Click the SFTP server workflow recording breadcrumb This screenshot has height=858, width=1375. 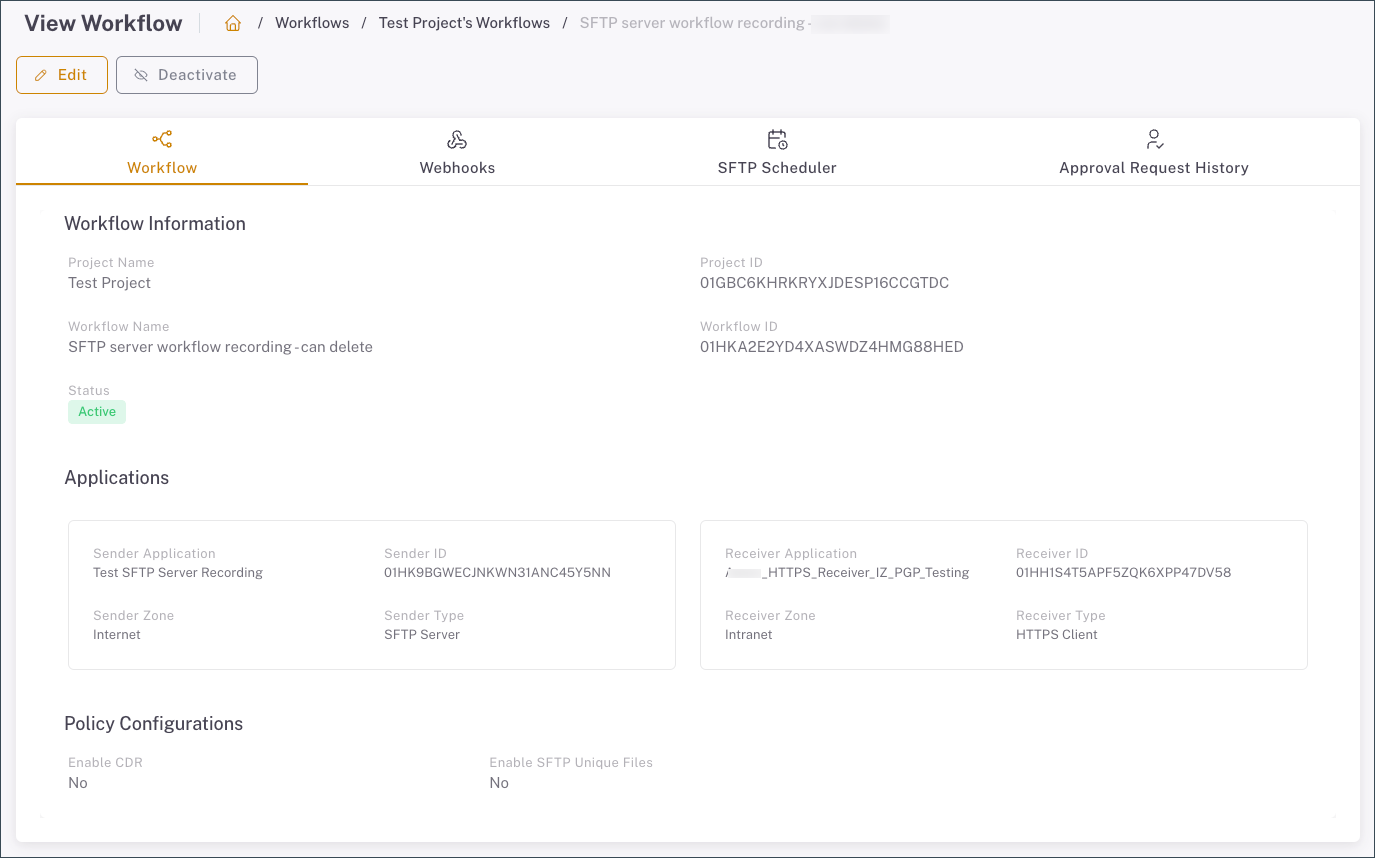[x=734, y=23]
